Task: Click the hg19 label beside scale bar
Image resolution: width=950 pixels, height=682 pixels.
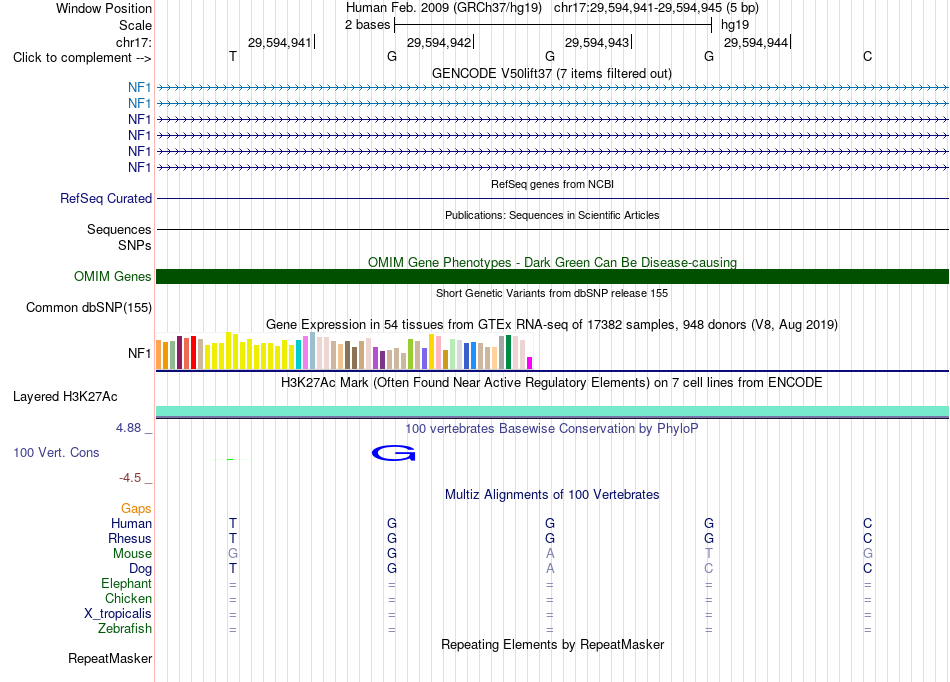Action: pos(735,25)
